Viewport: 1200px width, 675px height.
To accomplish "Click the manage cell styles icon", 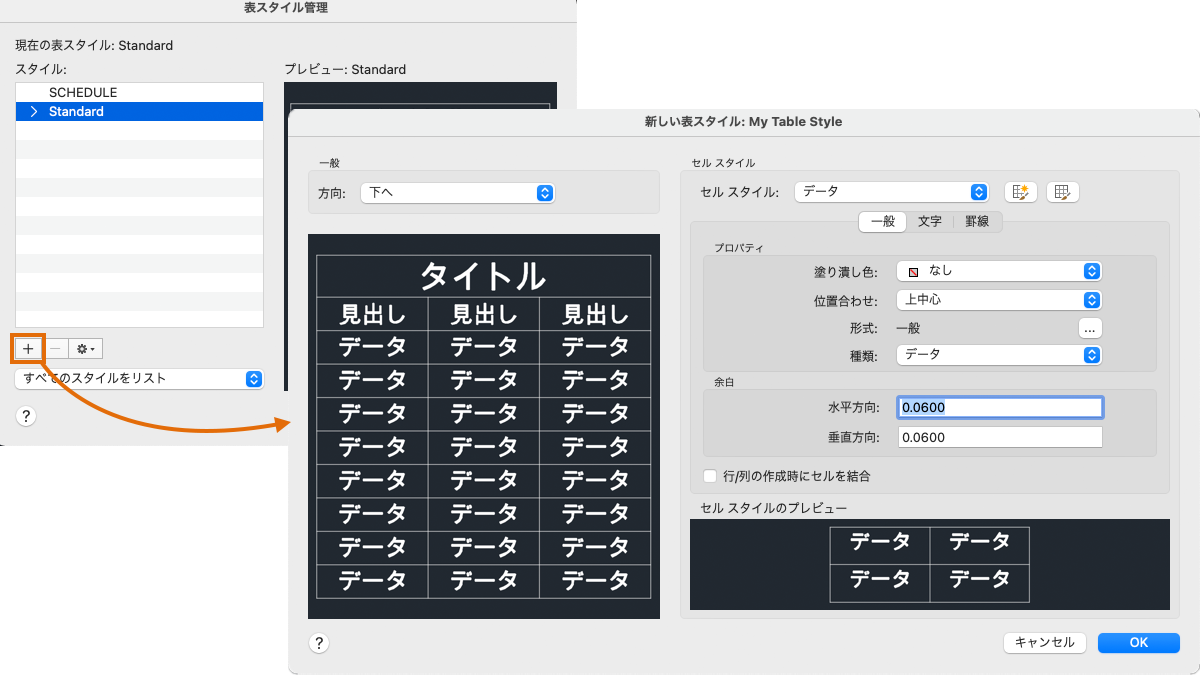I will (1063, 192).
